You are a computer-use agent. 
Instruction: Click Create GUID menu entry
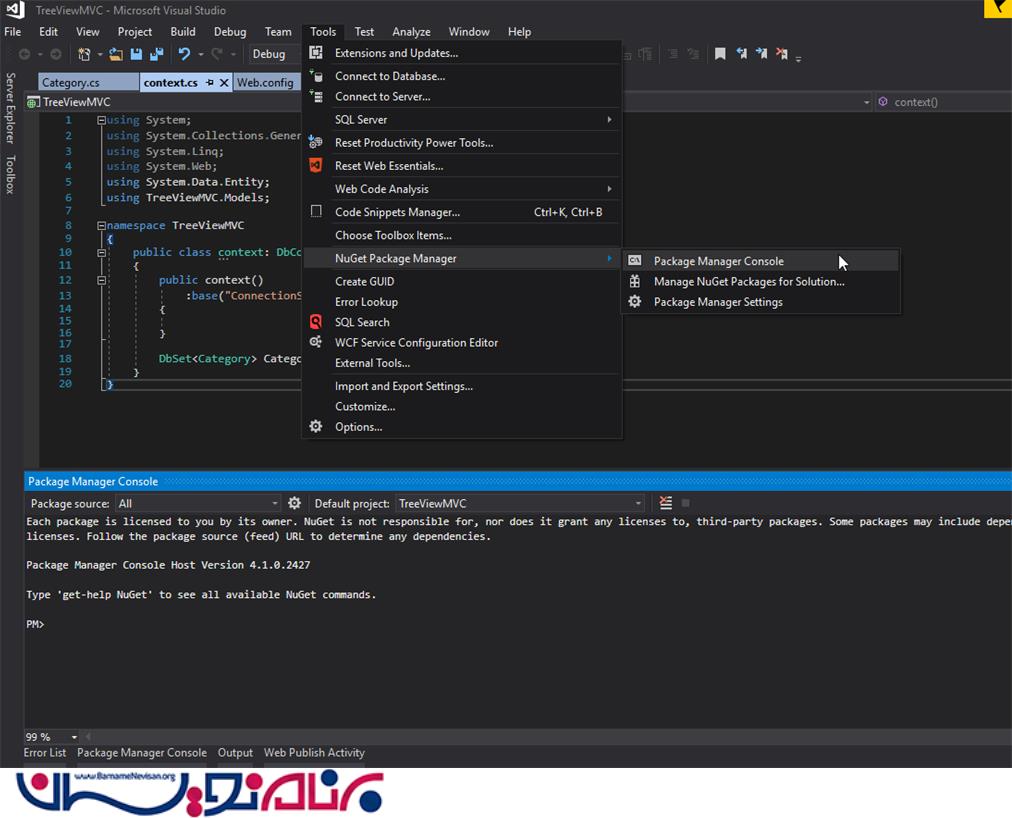pos(461,281)
